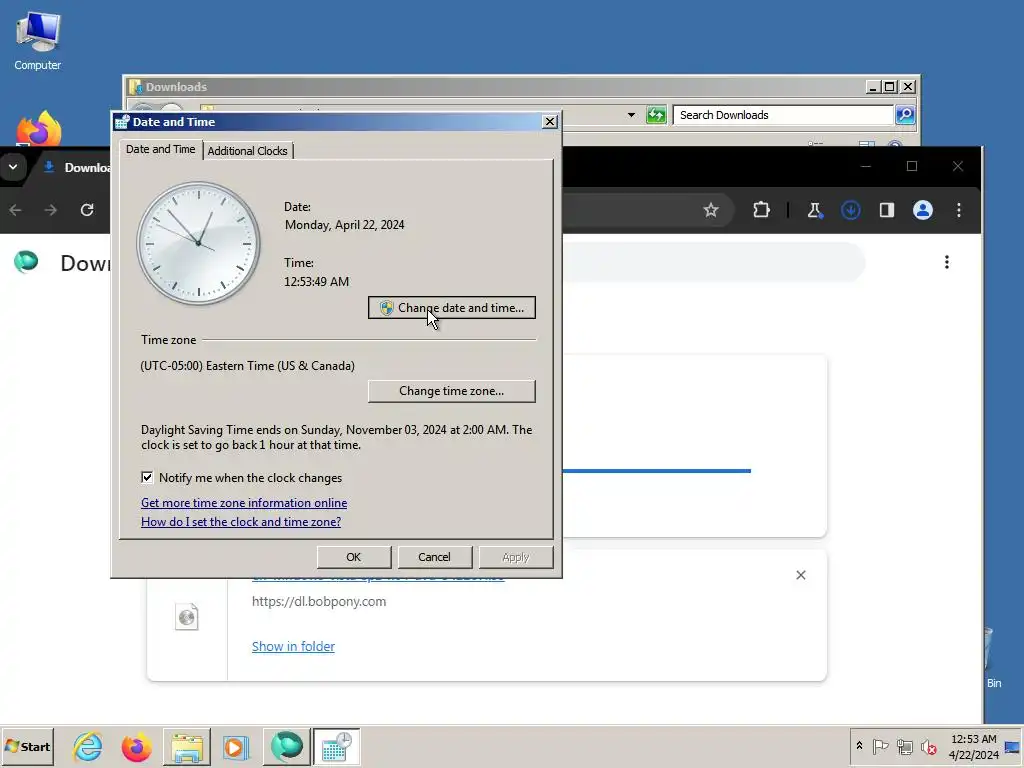This screenshot has width=1024, height=768.
Task: Open browser profile avatar
Action: pos(922,210)
